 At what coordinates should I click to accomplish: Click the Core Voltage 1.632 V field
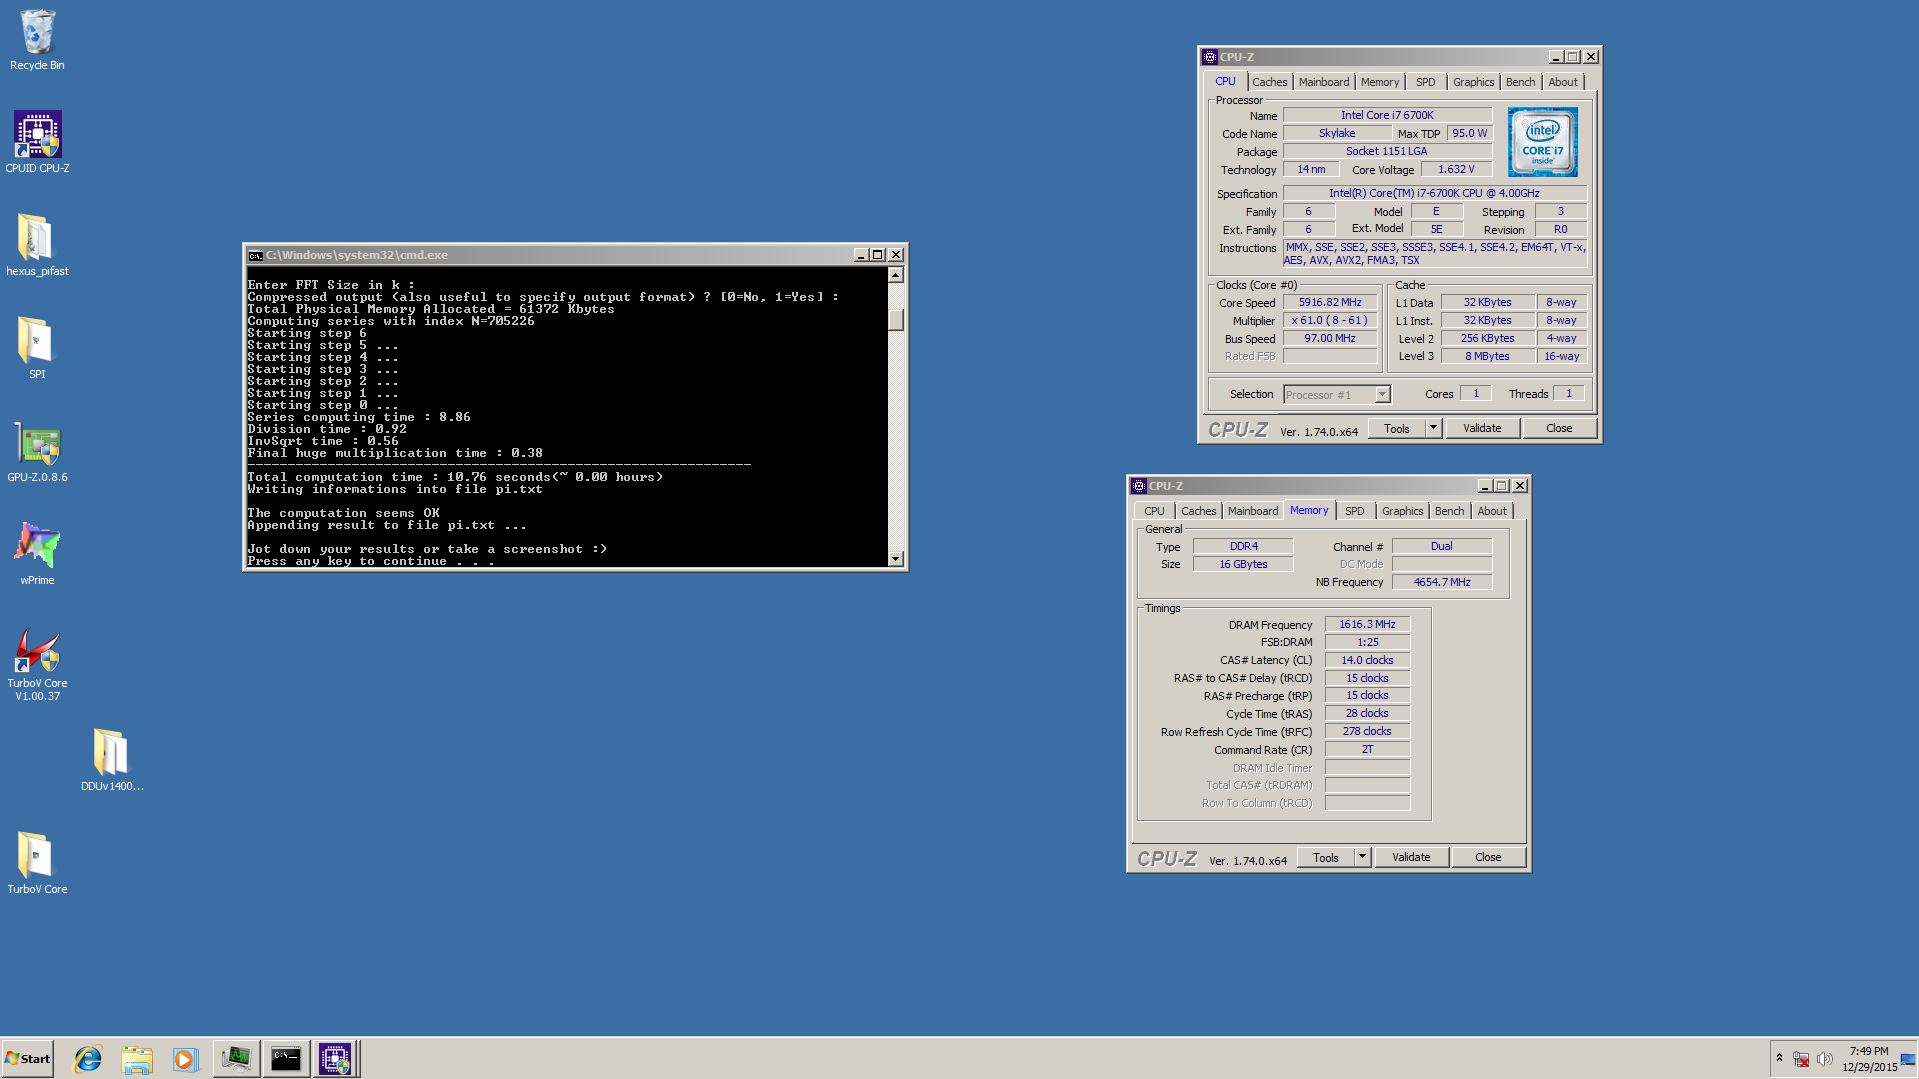1456,169
